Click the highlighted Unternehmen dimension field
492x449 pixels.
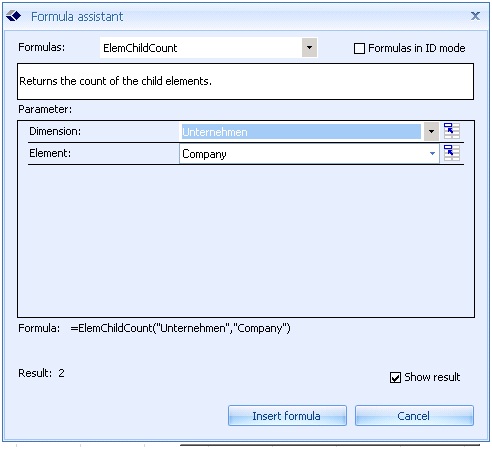click(301, 132)
